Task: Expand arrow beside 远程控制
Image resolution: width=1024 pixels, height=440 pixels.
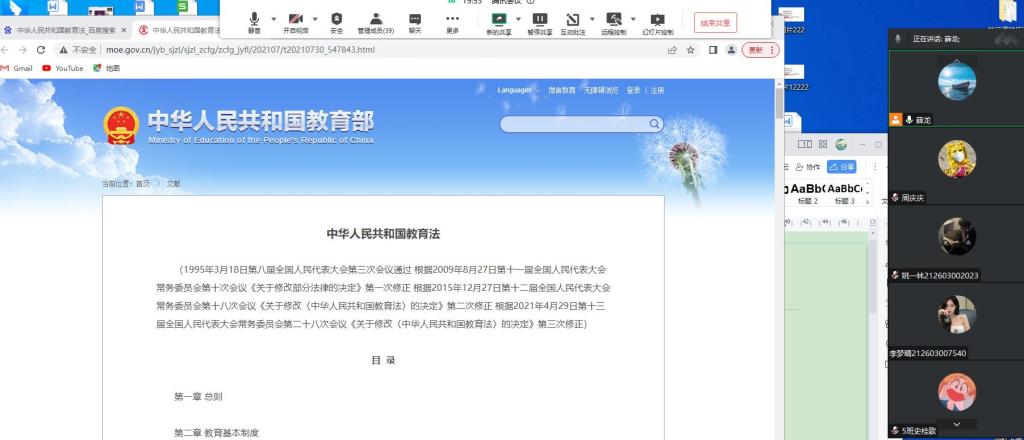Action: (x=633, y=19)
